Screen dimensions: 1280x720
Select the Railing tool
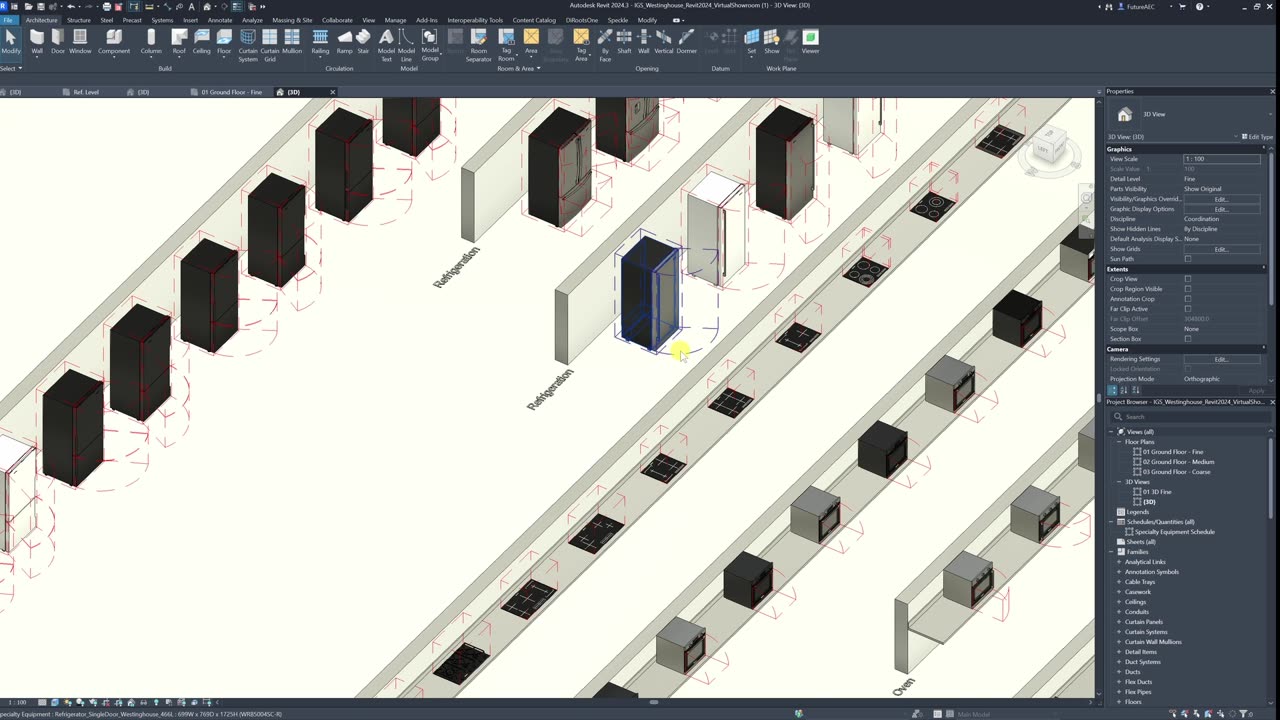click(320, 41)
